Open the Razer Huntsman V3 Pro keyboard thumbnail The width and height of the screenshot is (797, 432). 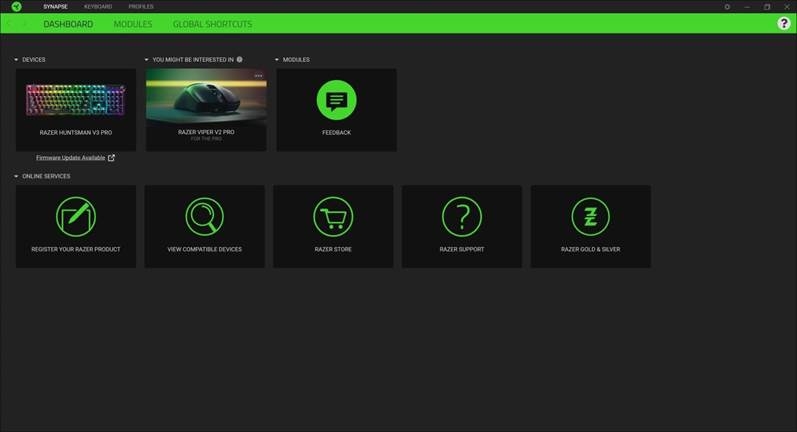[x=76, y=100]
